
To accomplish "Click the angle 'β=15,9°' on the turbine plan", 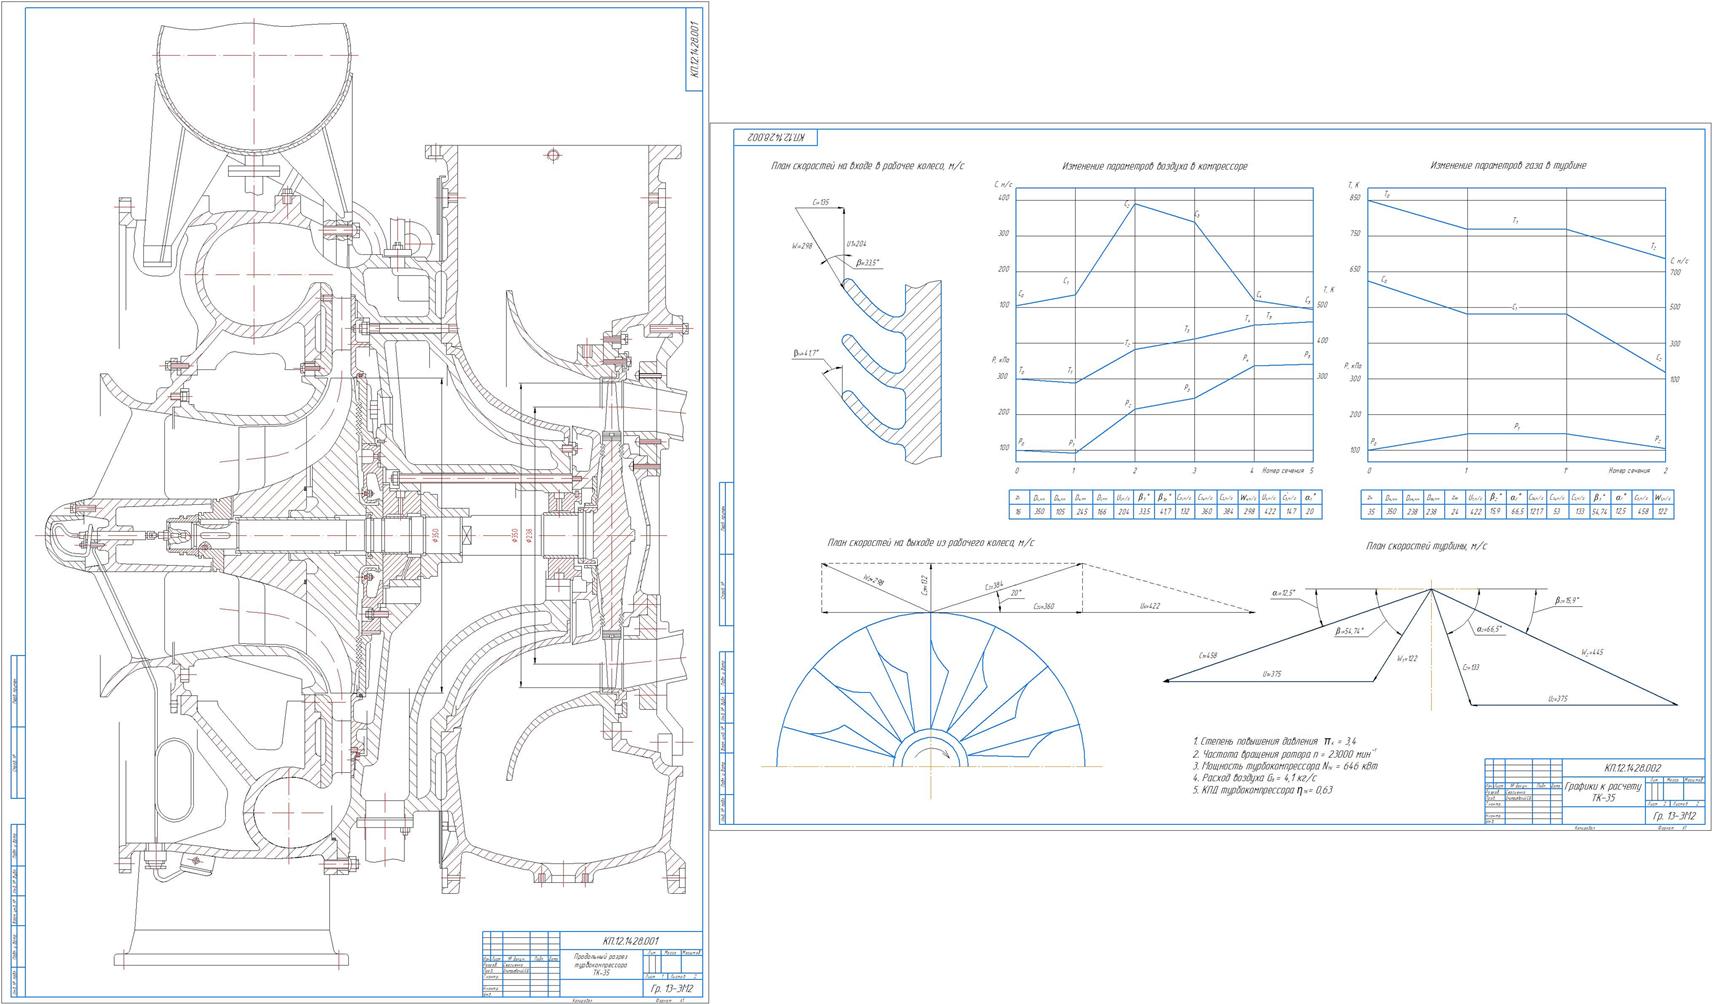I will tap(1567, 601).
